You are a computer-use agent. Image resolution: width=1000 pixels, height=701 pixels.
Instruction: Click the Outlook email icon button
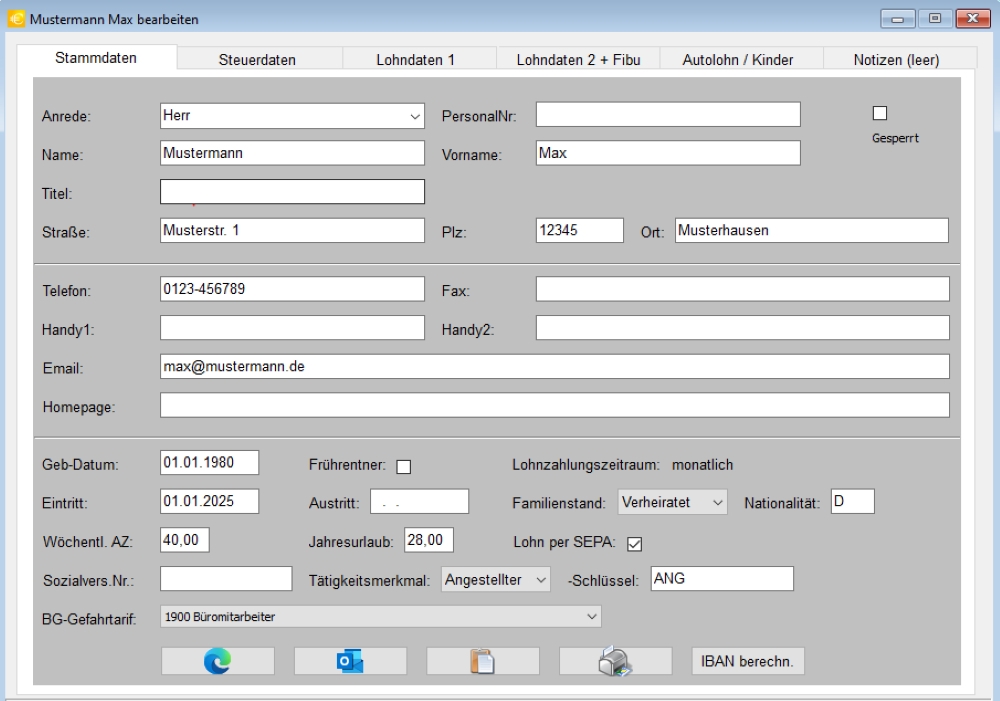(350, 661)
